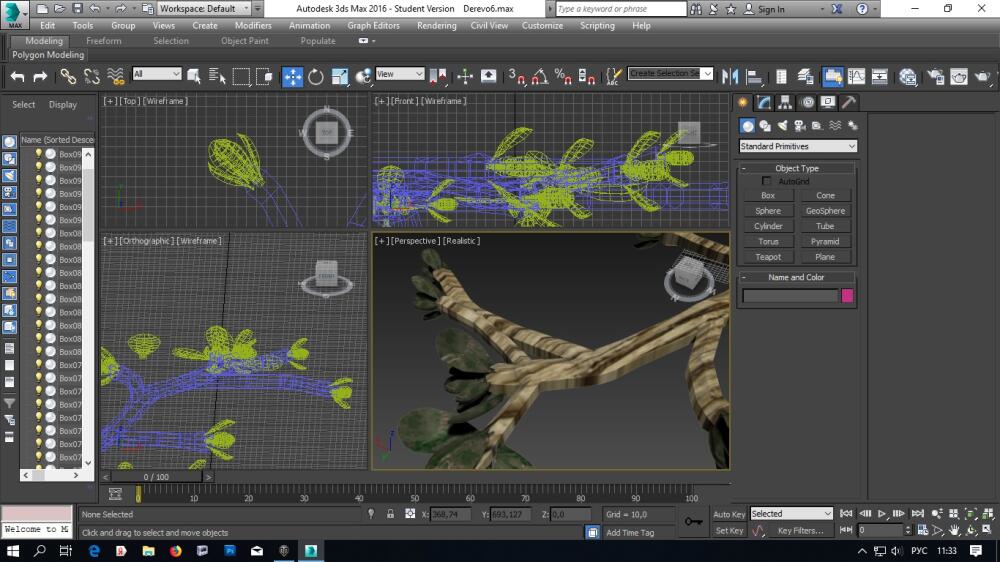
Task: Select the Select and Uniform Scale tool
Action: (x=340, y=77)
